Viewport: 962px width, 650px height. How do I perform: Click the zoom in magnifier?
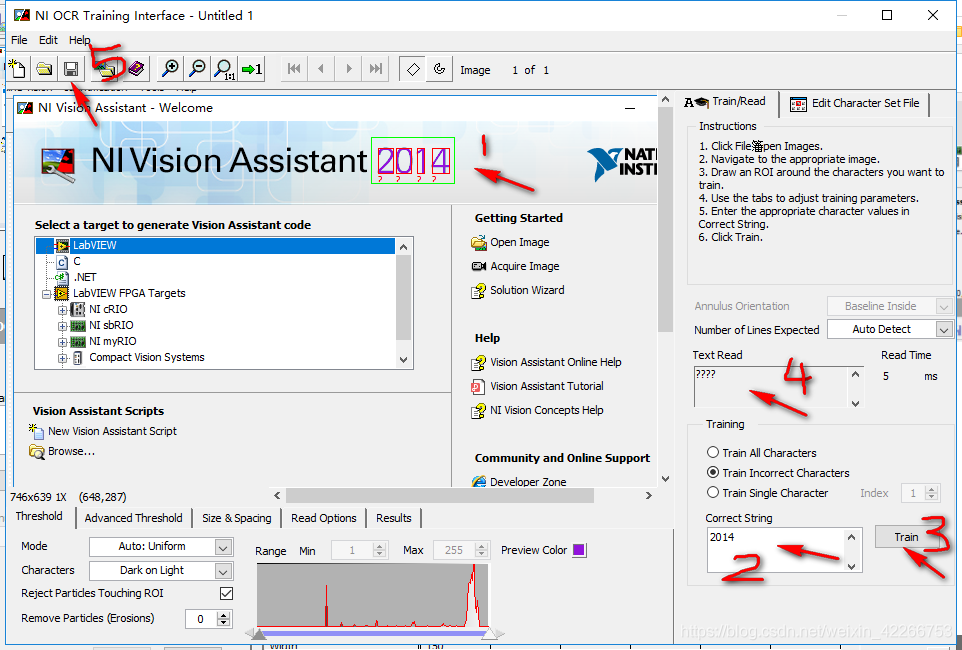(170, 69)
